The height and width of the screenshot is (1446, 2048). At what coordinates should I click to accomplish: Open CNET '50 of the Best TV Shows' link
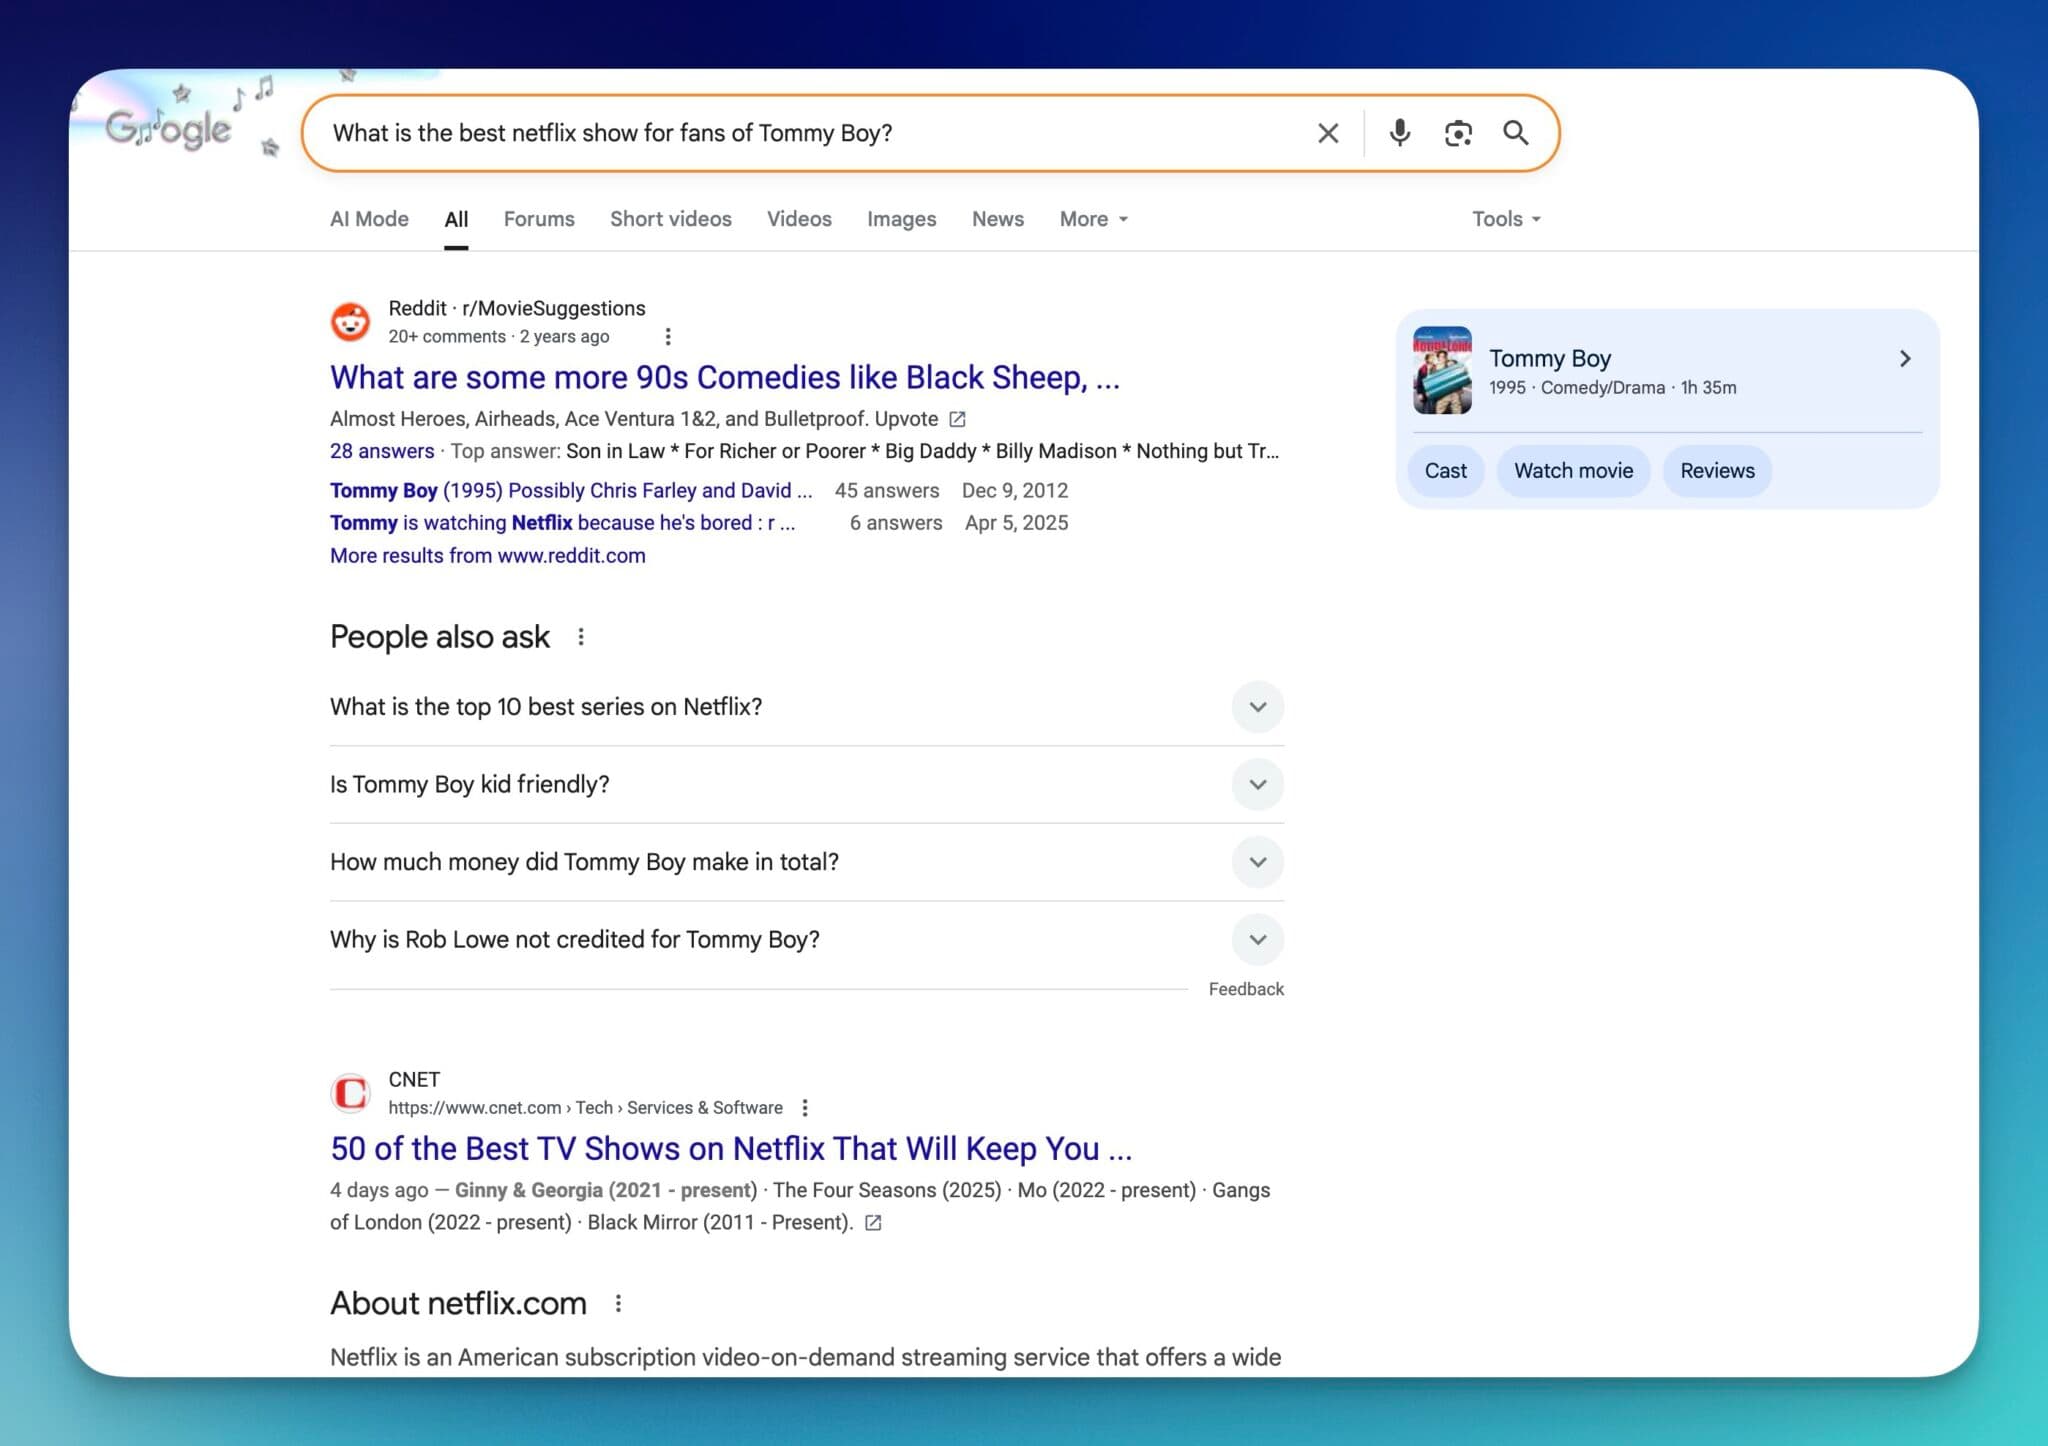coord(730,1149)
